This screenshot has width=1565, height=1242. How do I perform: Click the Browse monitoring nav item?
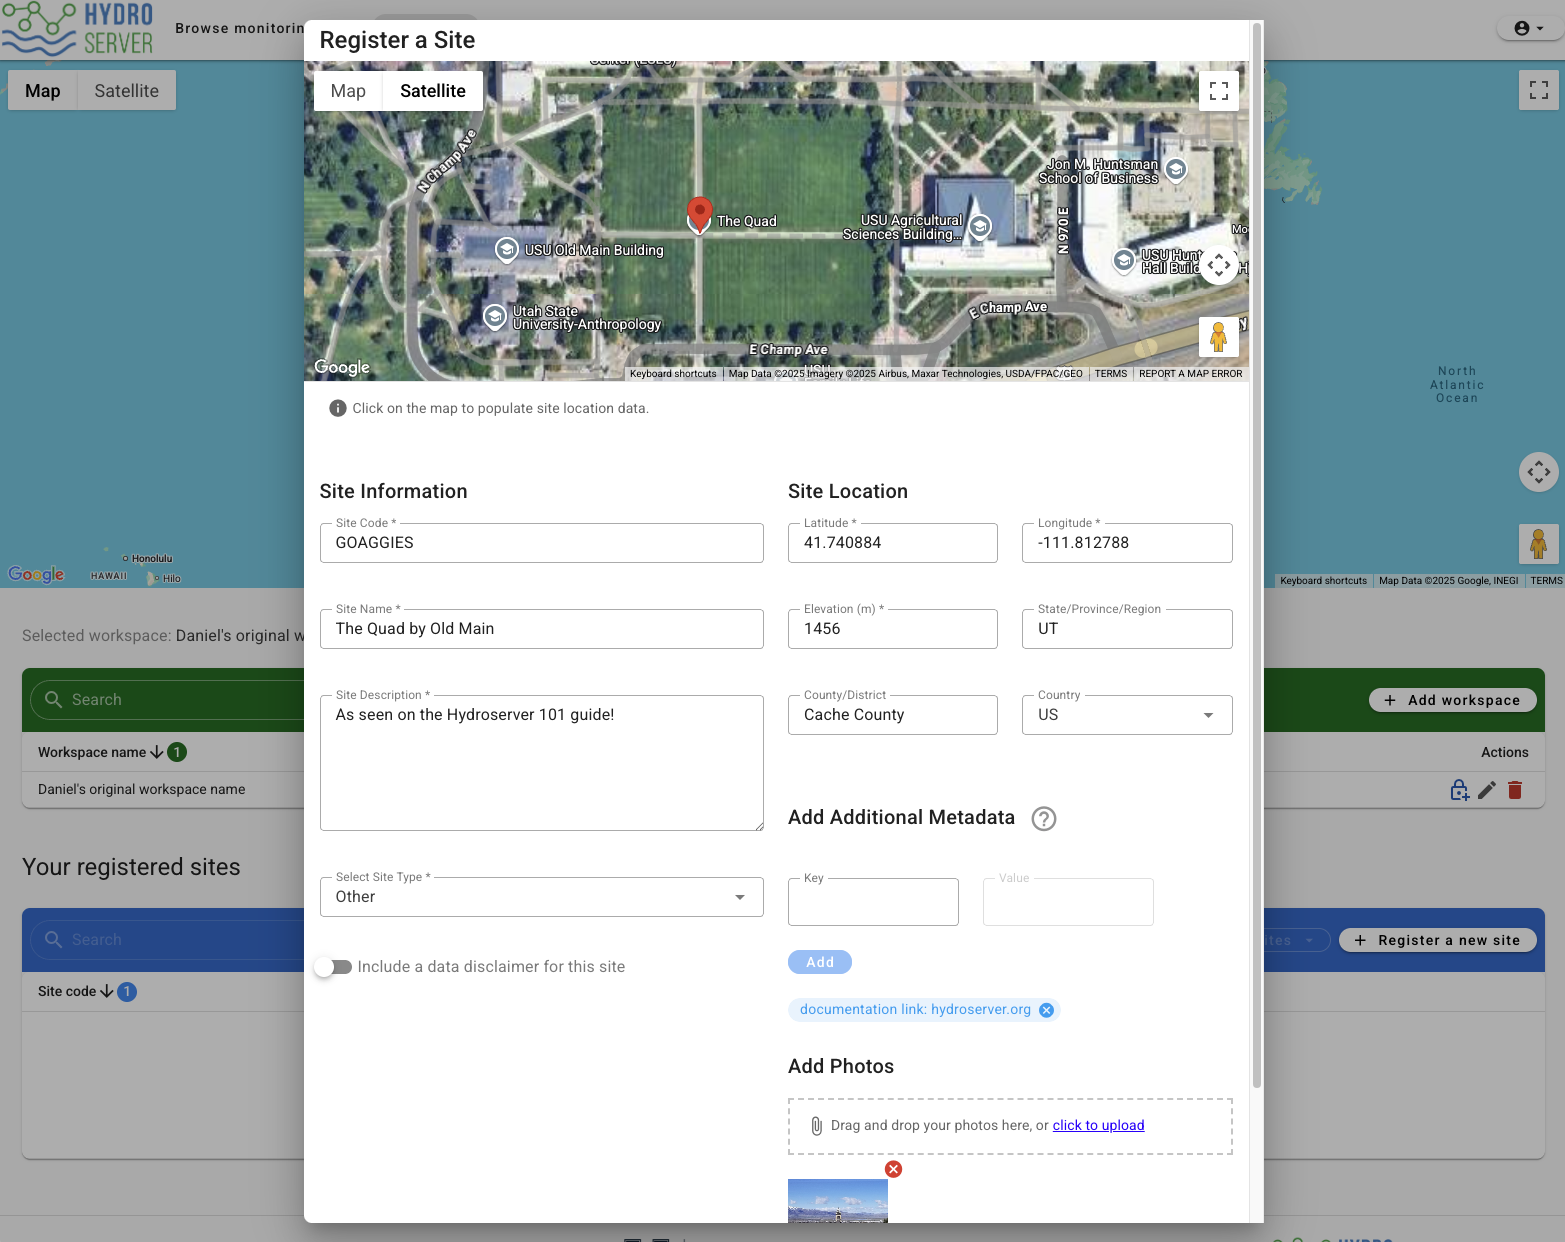click(239, 28)
